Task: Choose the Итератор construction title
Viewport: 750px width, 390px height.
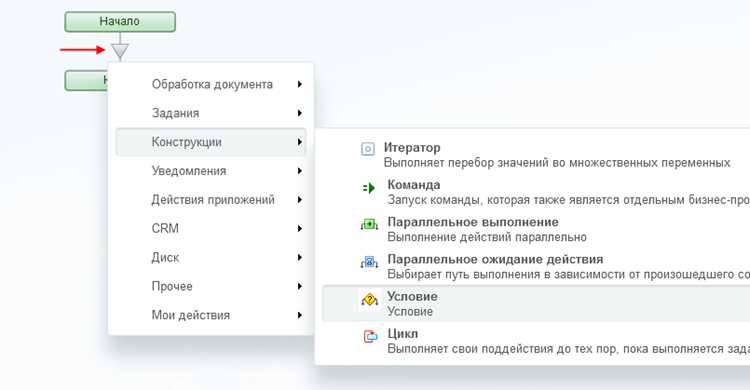Action: (x=412, y=147)
